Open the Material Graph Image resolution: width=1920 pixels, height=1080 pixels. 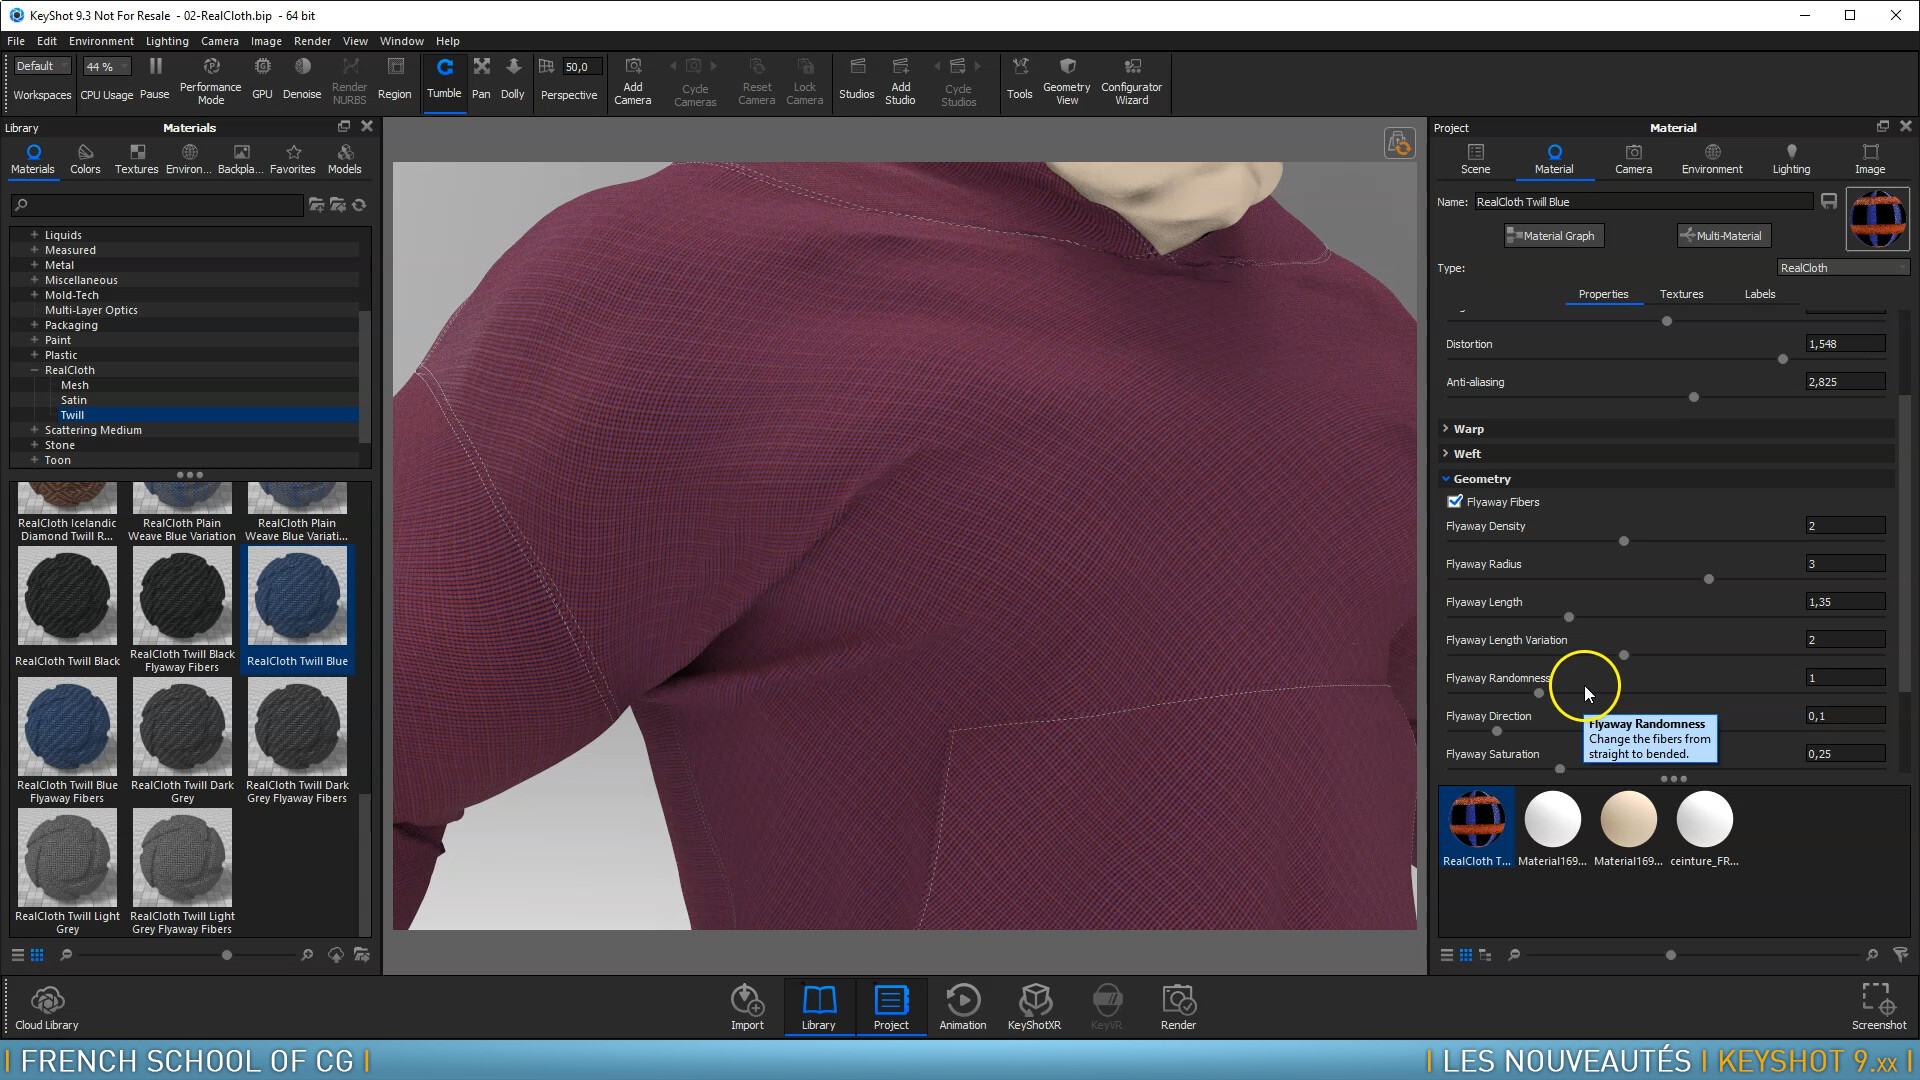tap(1553, 235)
